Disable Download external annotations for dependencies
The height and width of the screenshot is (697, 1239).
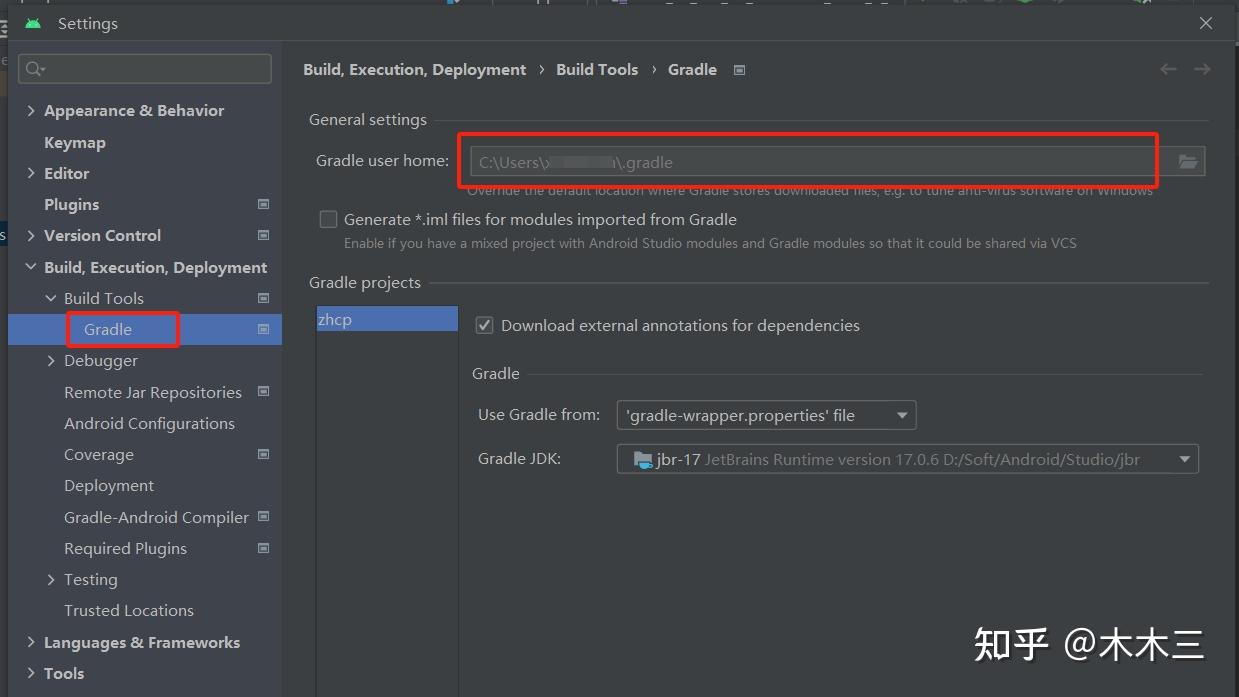coord(484,325)
